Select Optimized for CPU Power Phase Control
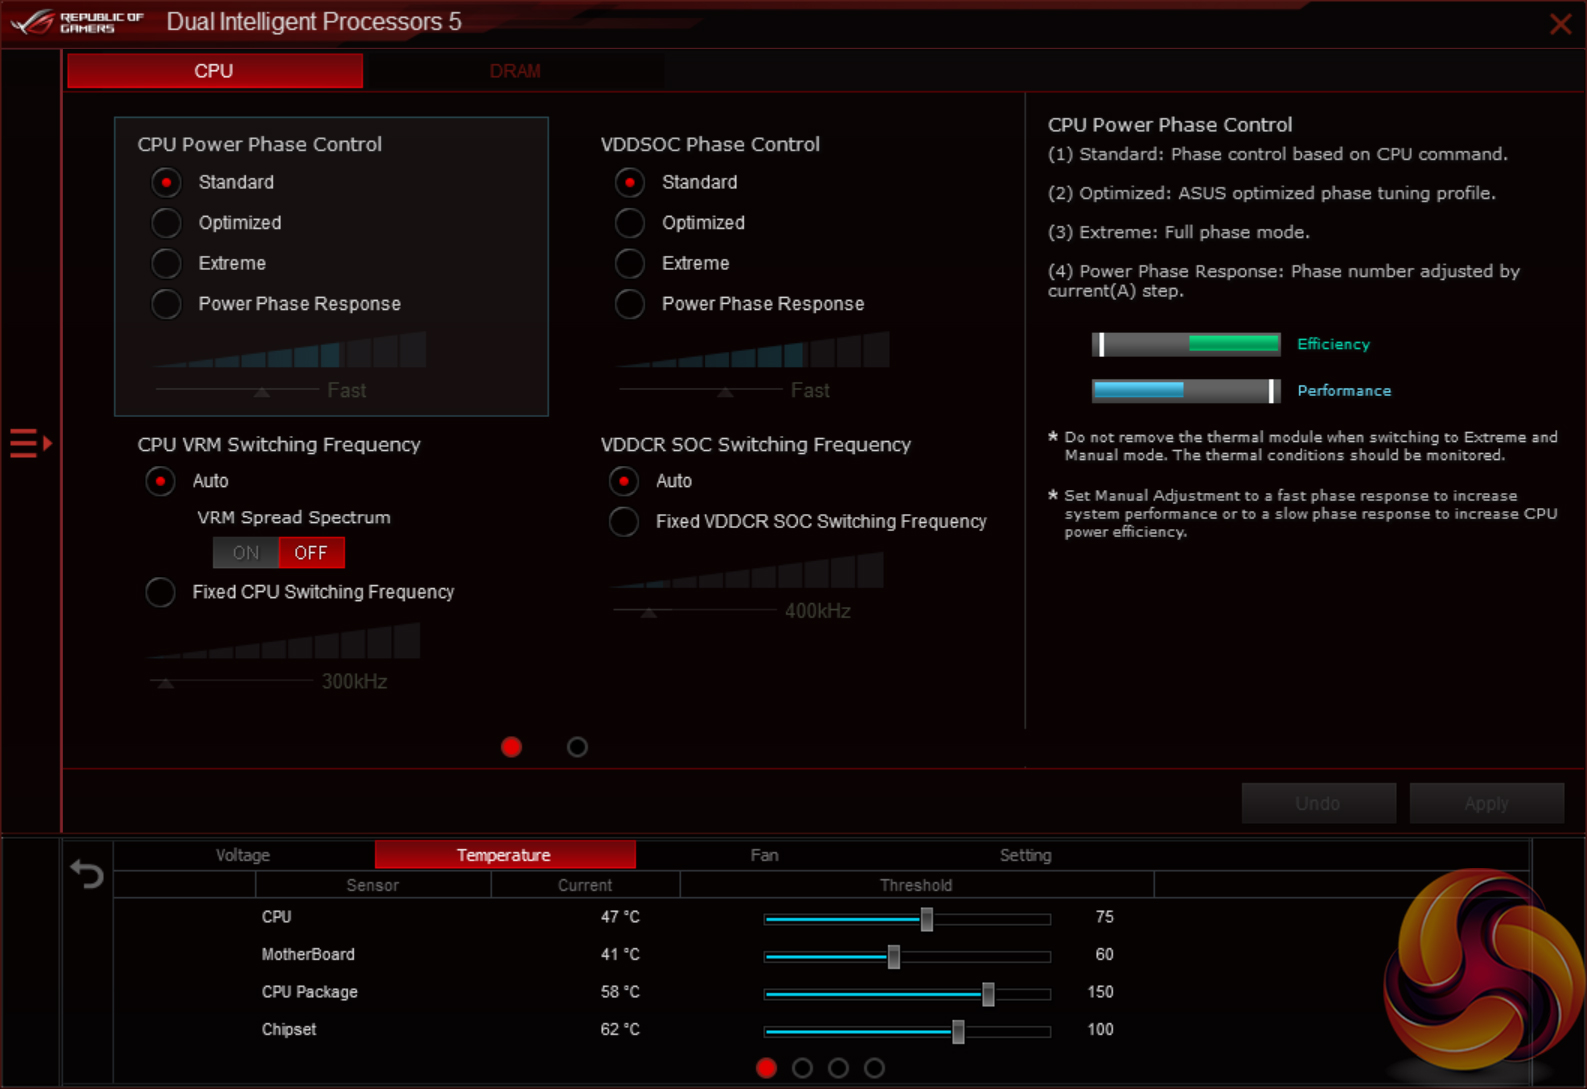 pos(166,222)
